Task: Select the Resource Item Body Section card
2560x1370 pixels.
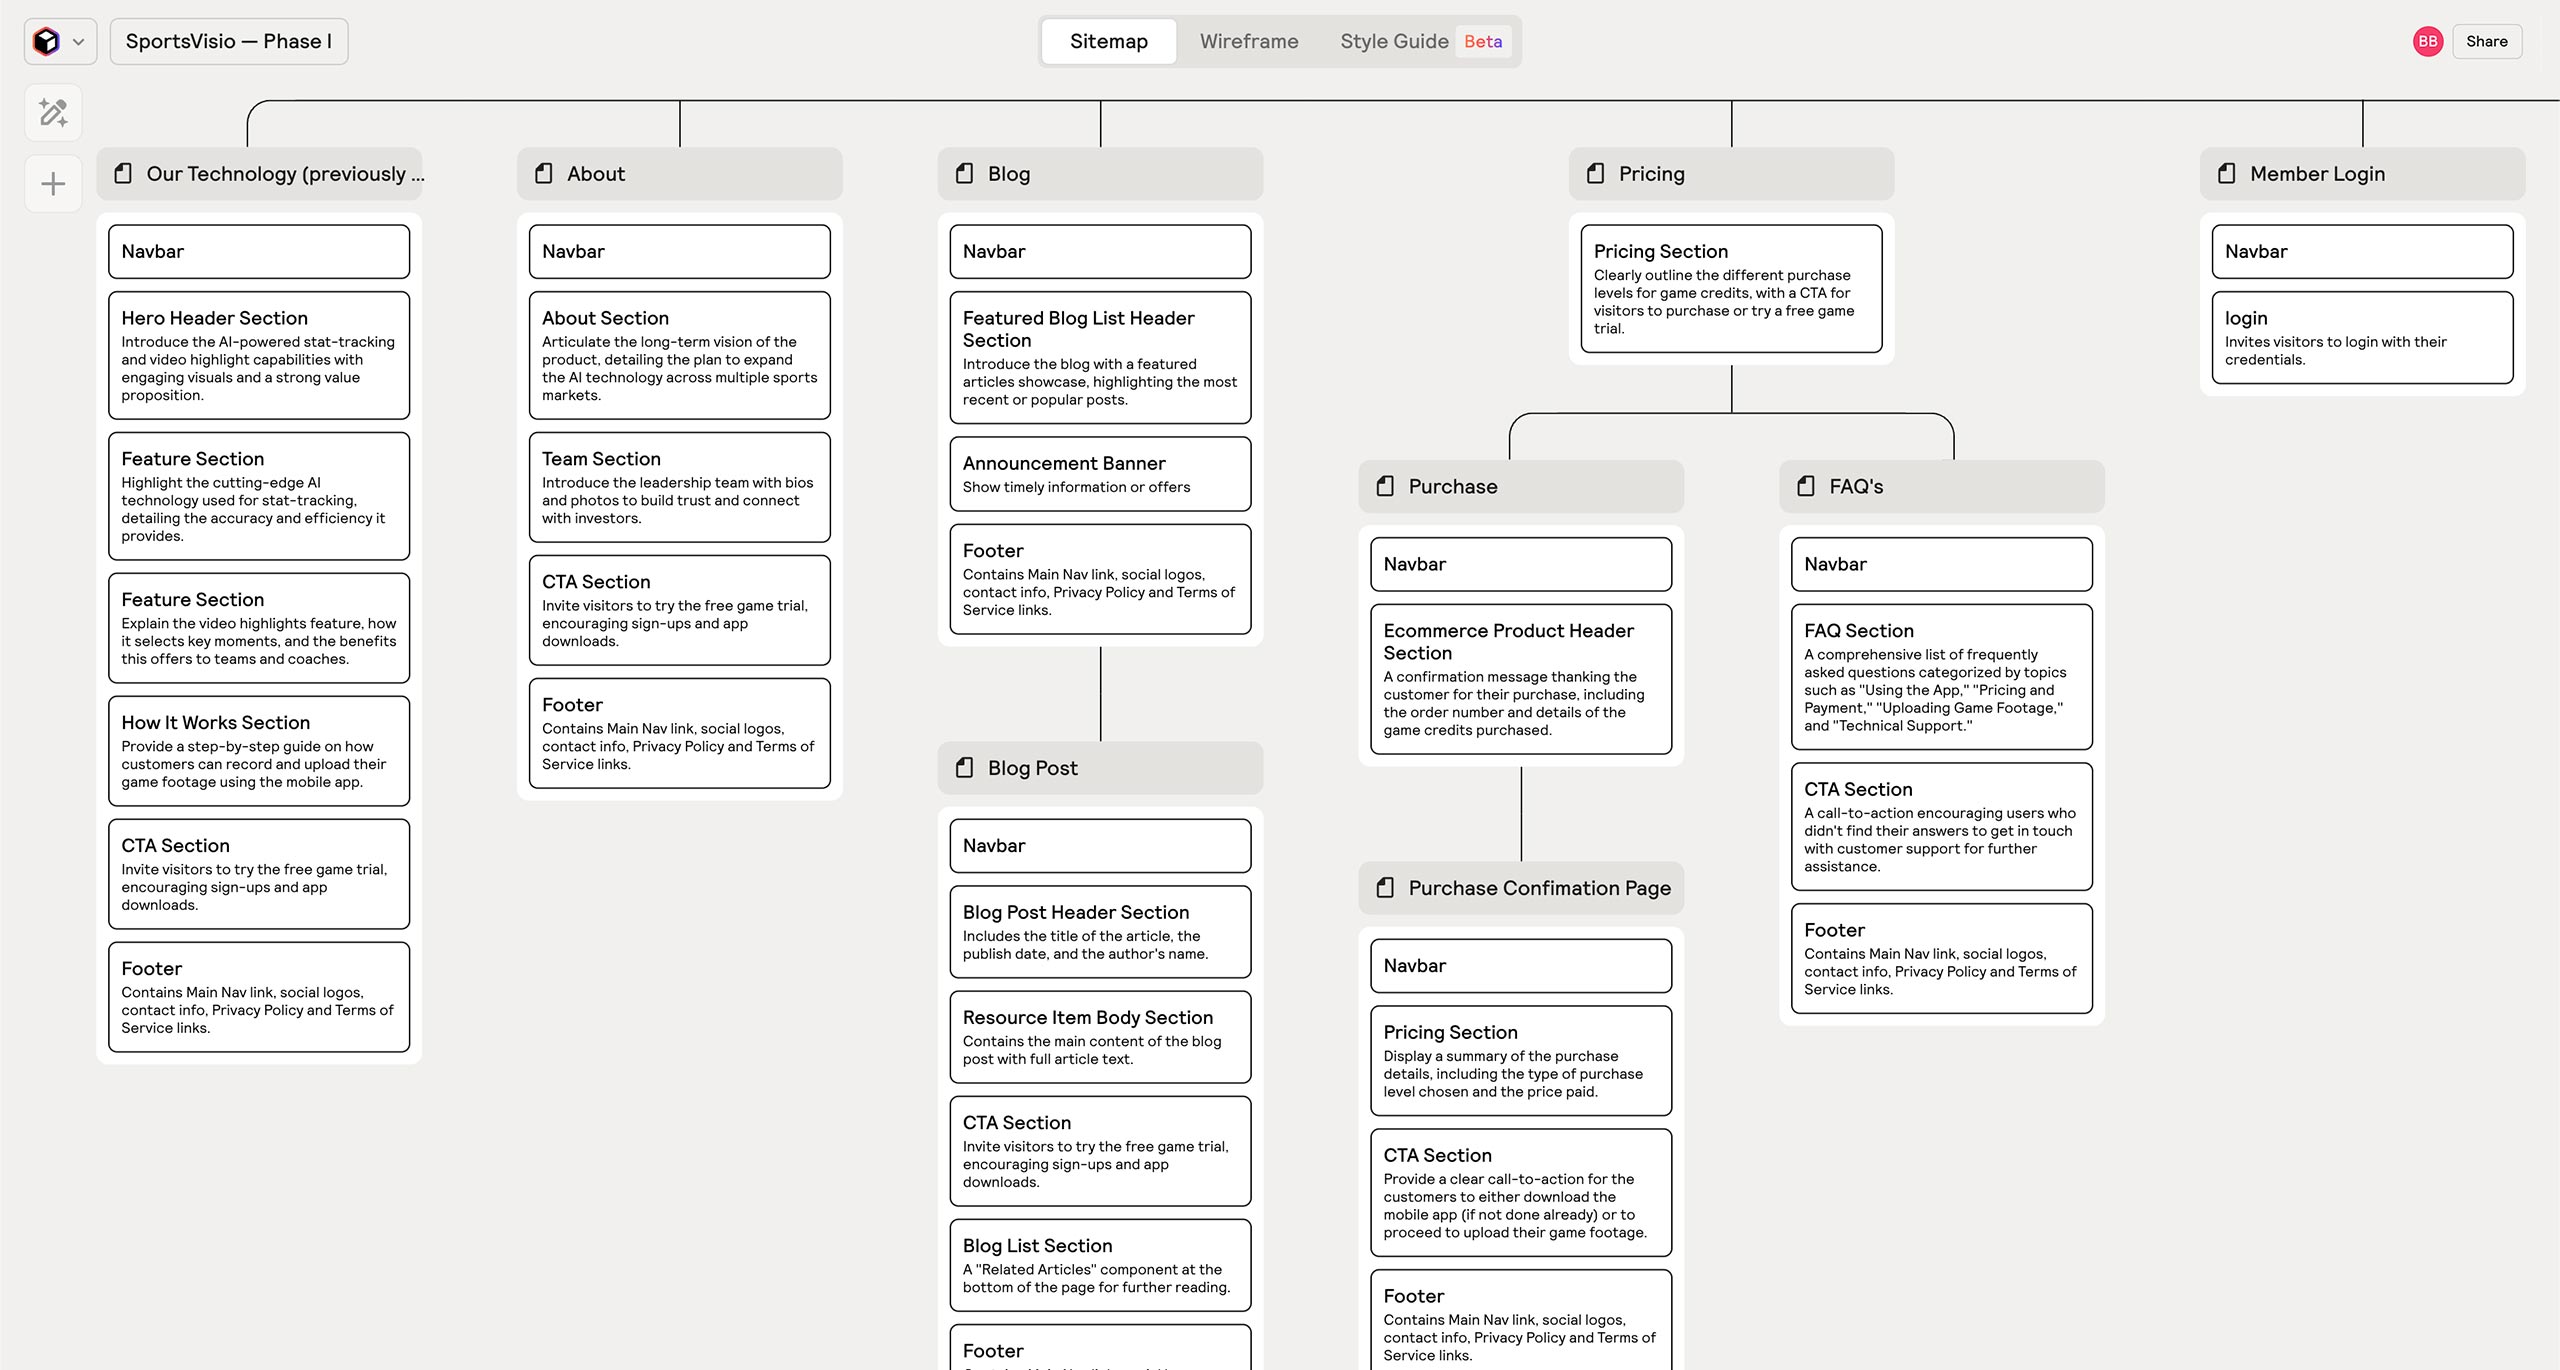Action: 1100,1037
